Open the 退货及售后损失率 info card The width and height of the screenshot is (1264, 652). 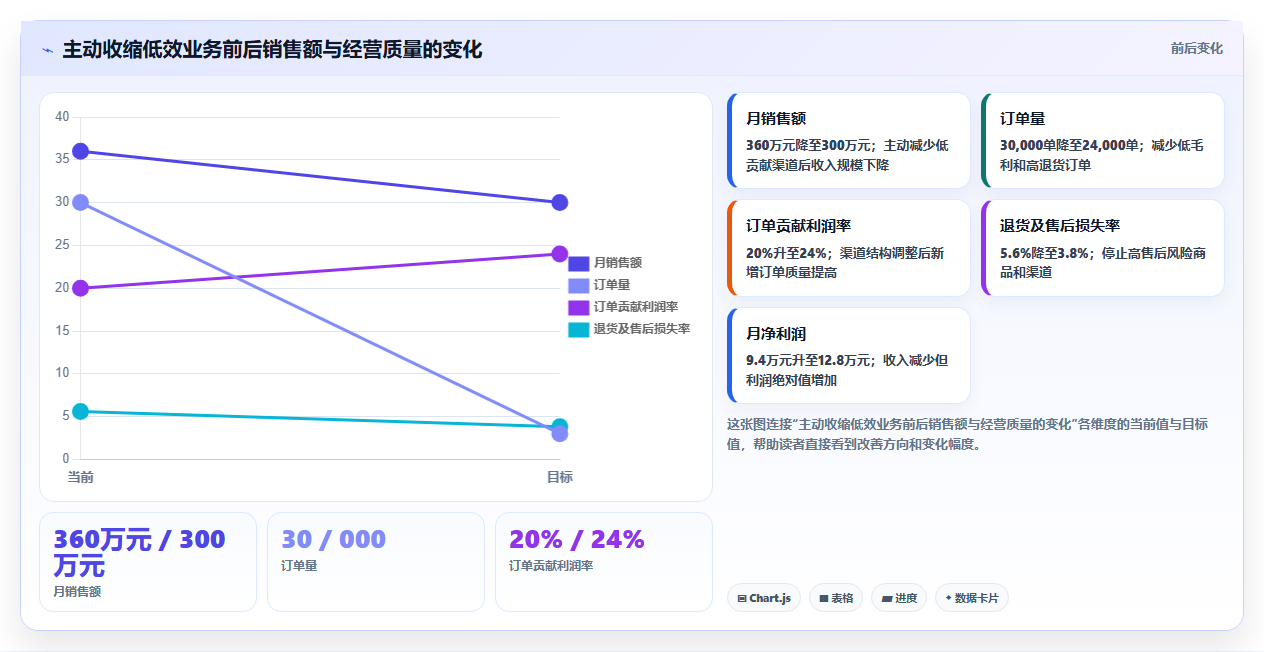tap(1103, 248)
